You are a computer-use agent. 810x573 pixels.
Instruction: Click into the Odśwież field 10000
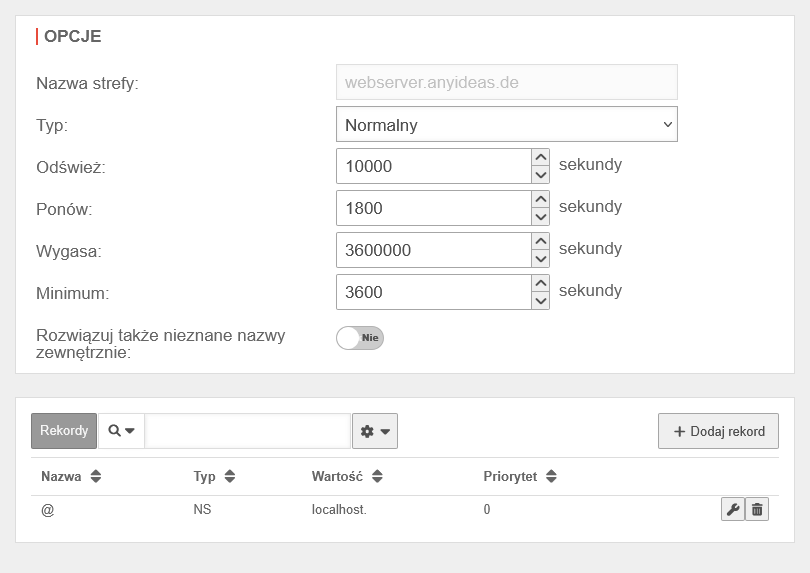[x=434, y=166]
